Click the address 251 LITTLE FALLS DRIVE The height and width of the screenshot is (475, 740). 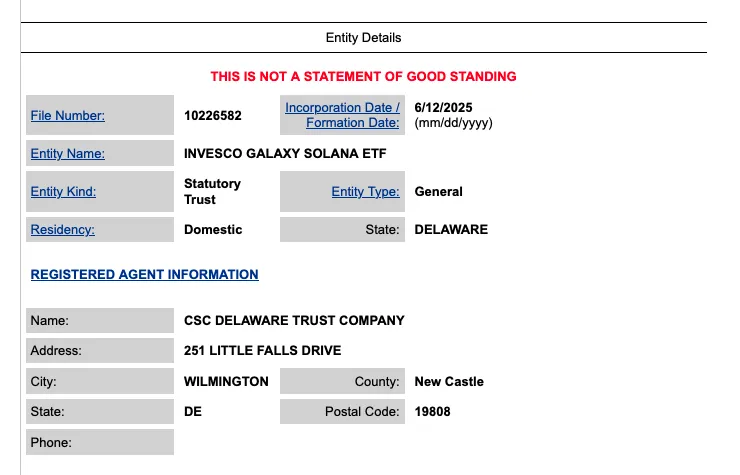[x=262, y=350]
